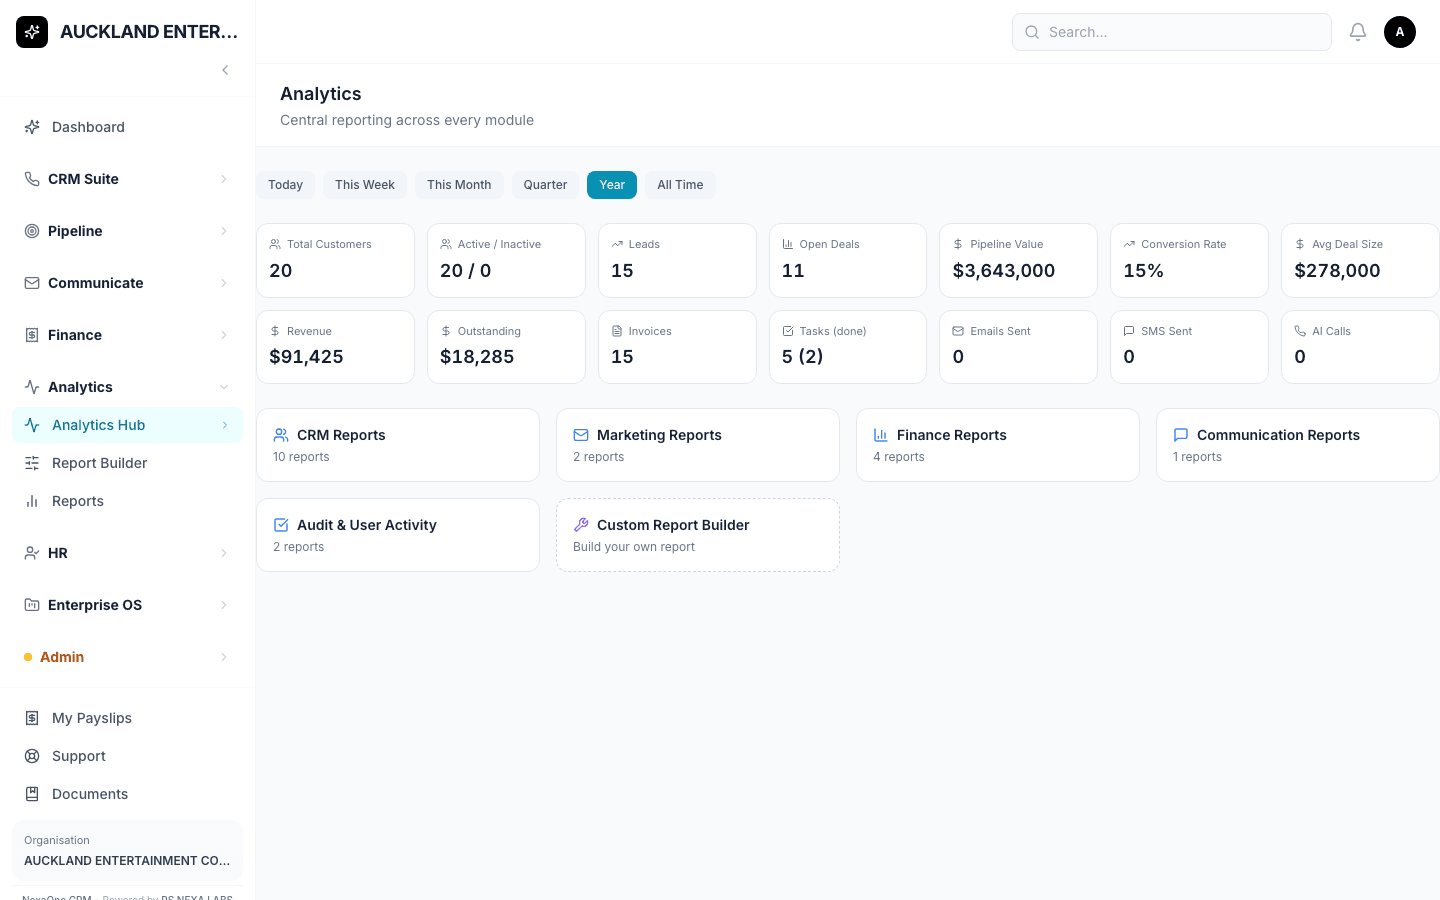Click the Conversion Rate 15% card
Screen dimensions: 1440x900
tap(1189, 260)
